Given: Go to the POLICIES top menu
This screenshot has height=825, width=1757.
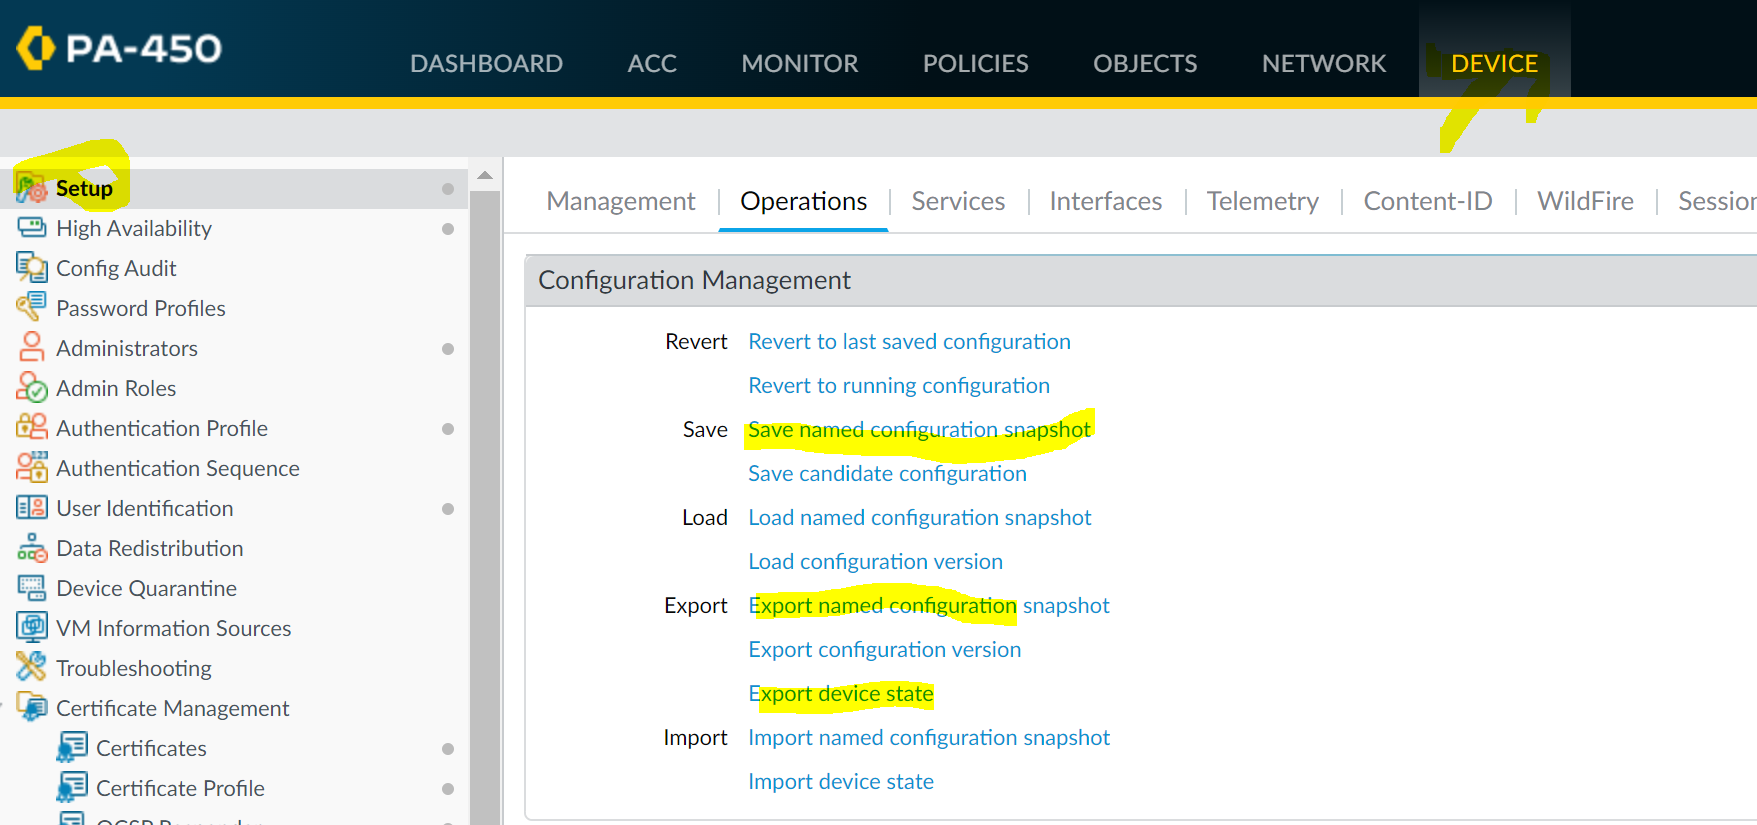Looking at the screenshot, I should point(975,63).
